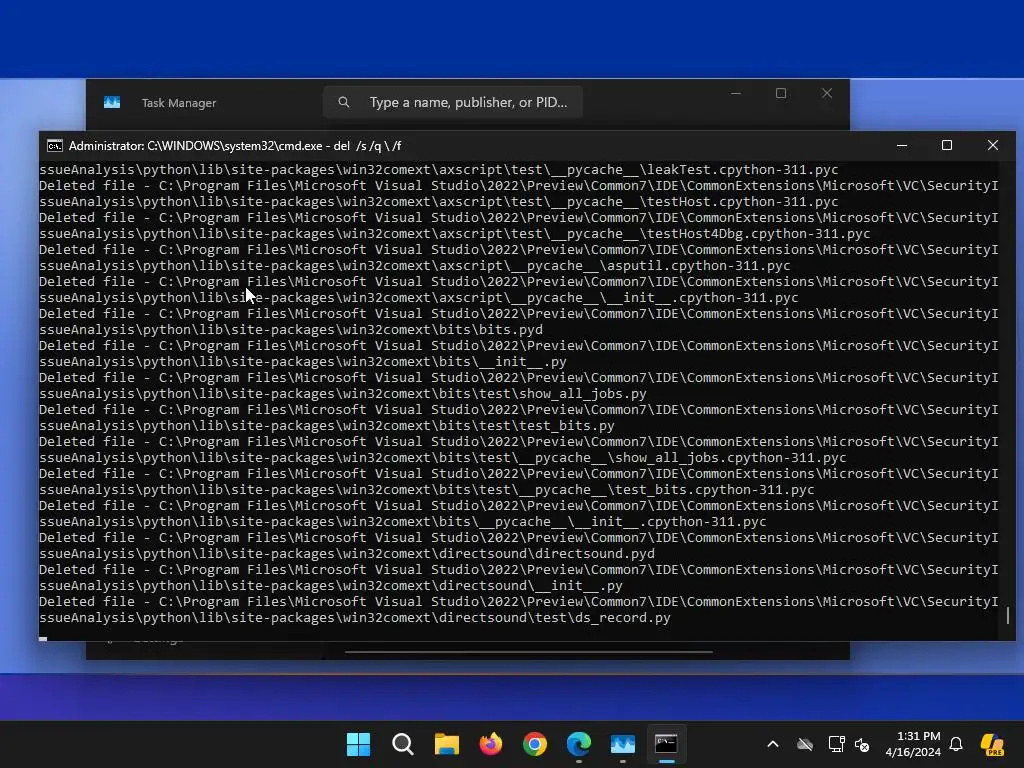Screen dimensions: 1024x768
Task: Show hidden system tray icons
Action: (x=773, y=744)
